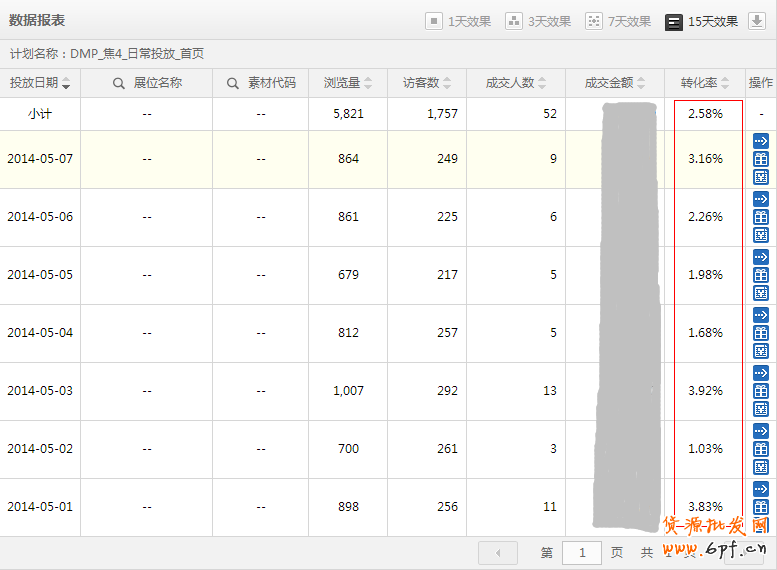Click the yen table icon in the 2014-05-02 row
Viewport: 777px width, 570px height.
760,467
